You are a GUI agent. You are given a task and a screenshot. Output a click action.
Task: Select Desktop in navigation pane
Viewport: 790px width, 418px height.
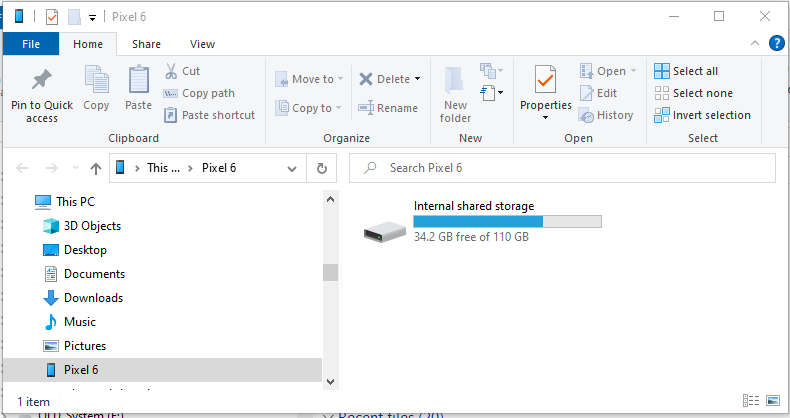coord(75,250)
